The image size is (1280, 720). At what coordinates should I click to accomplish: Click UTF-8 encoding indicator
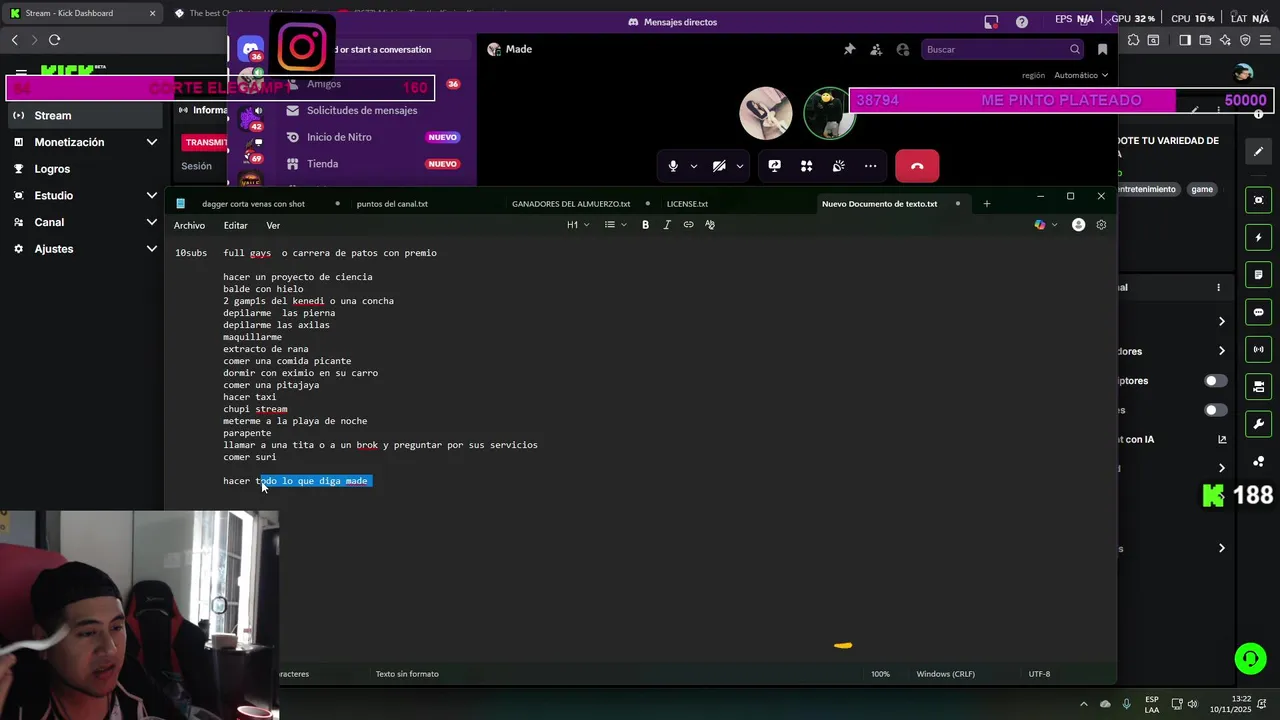coord(1039,674)
